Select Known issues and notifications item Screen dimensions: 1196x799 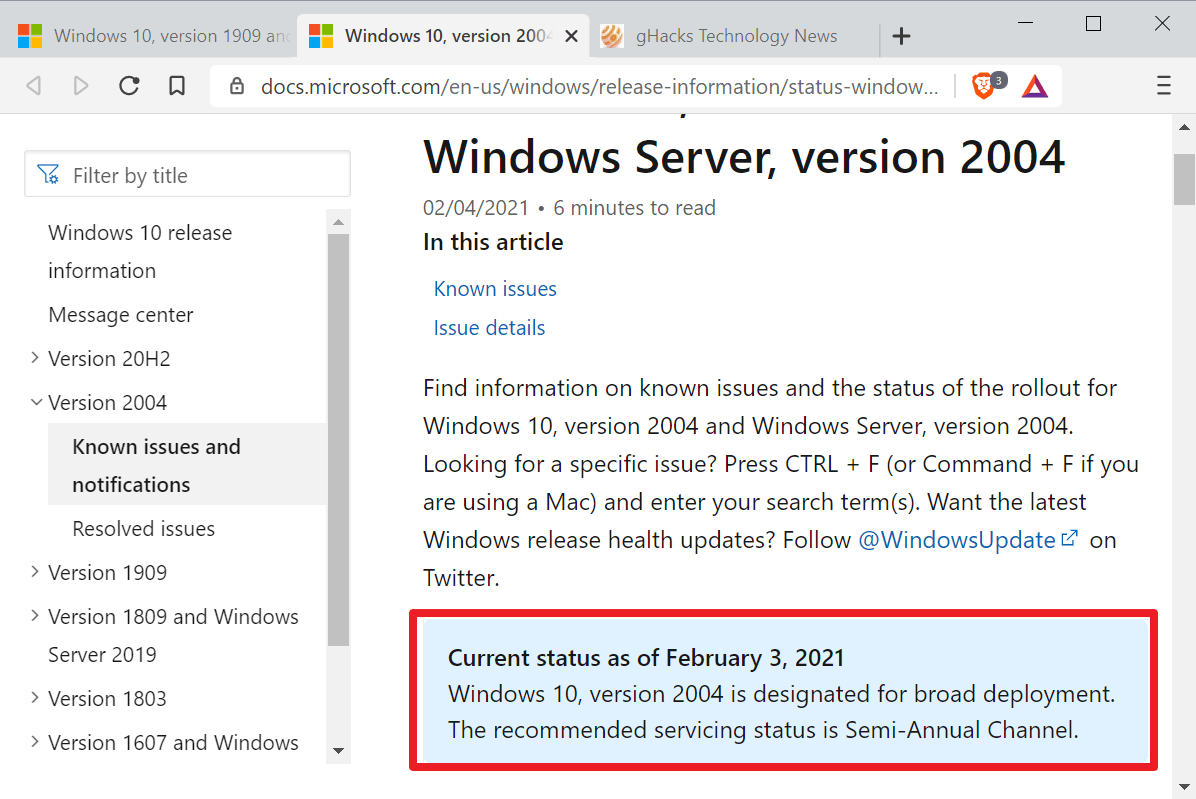tap(188, 465)
